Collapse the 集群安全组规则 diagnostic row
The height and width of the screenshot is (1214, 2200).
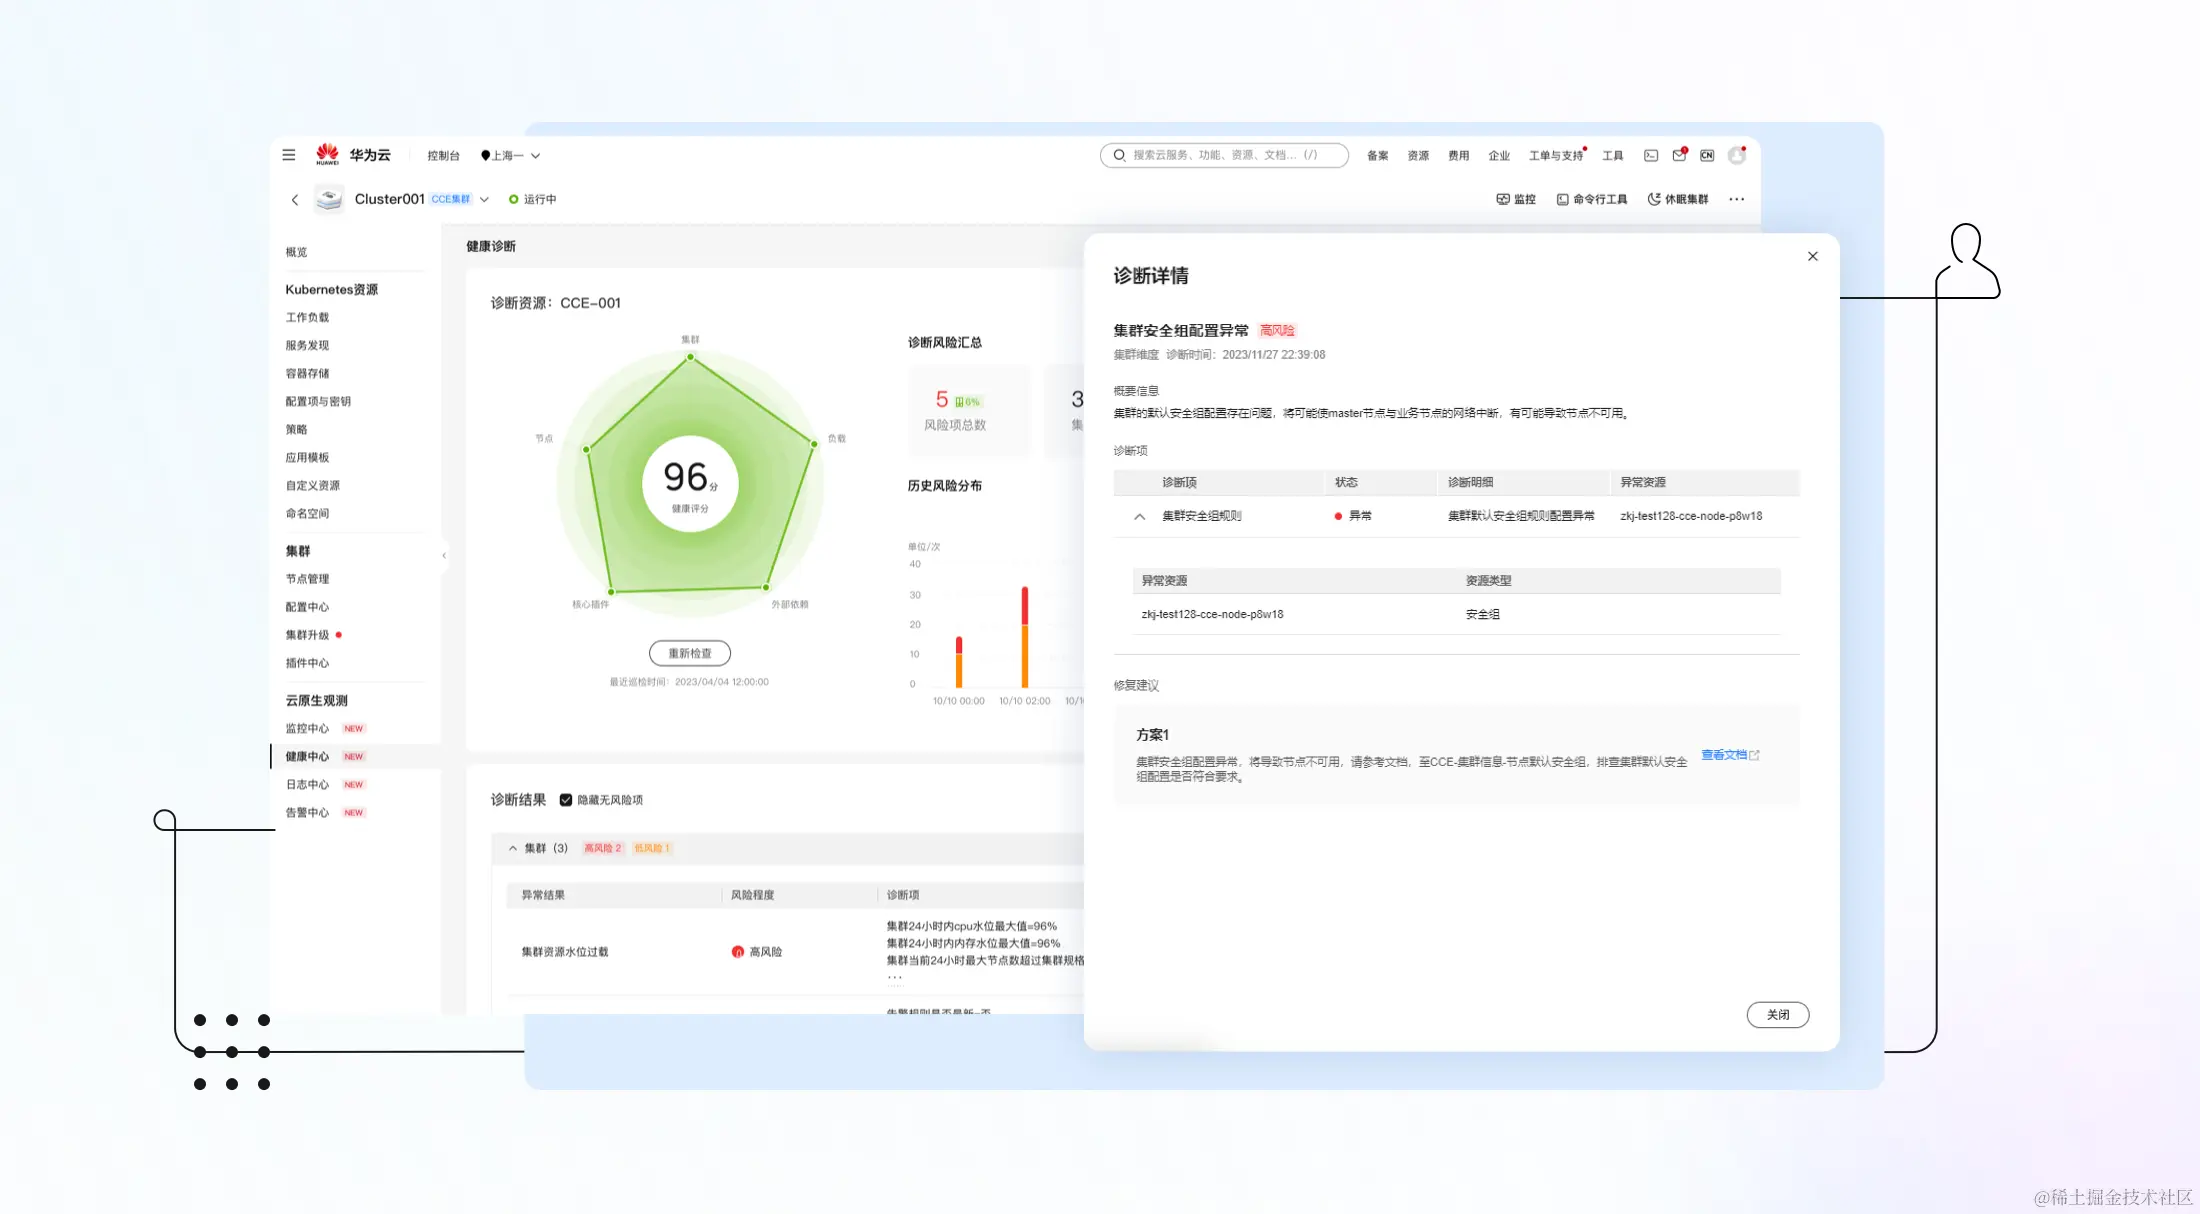pos(1139,517)
